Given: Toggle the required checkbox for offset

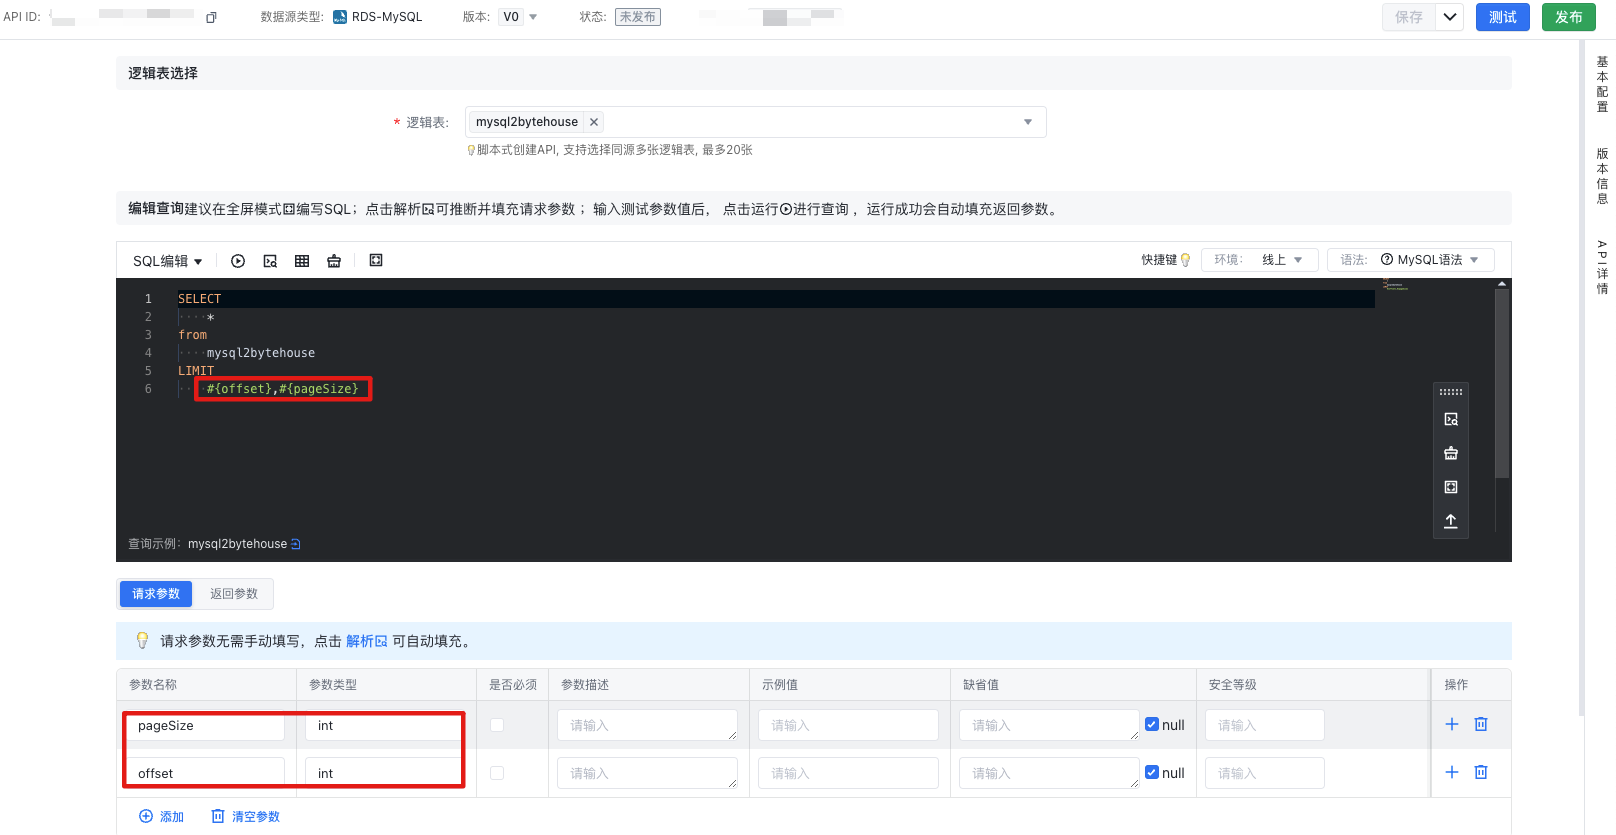Looking at the screenshot, I should click(x=497, y=773).
